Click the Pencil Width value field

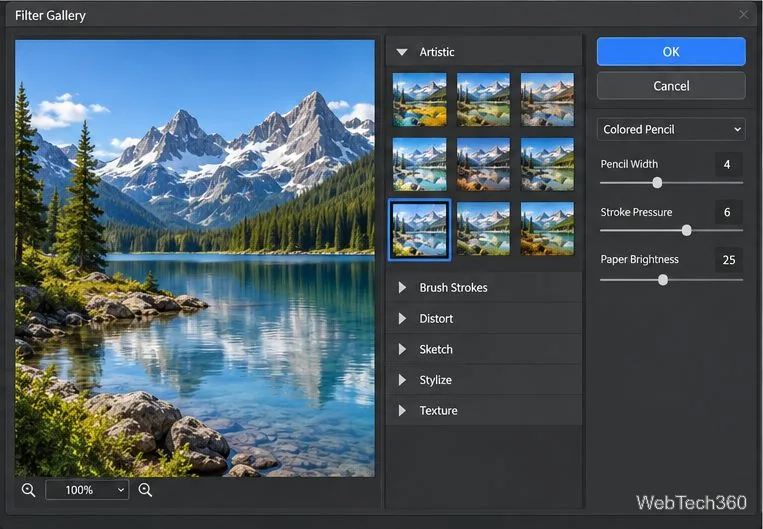[728, 164]
